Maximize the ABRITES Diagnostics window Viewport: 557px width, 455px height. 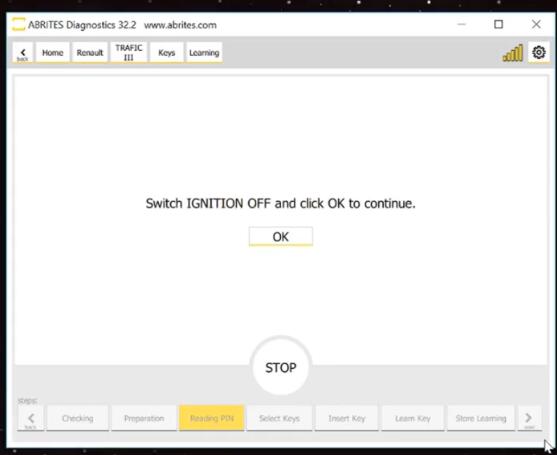499,24
